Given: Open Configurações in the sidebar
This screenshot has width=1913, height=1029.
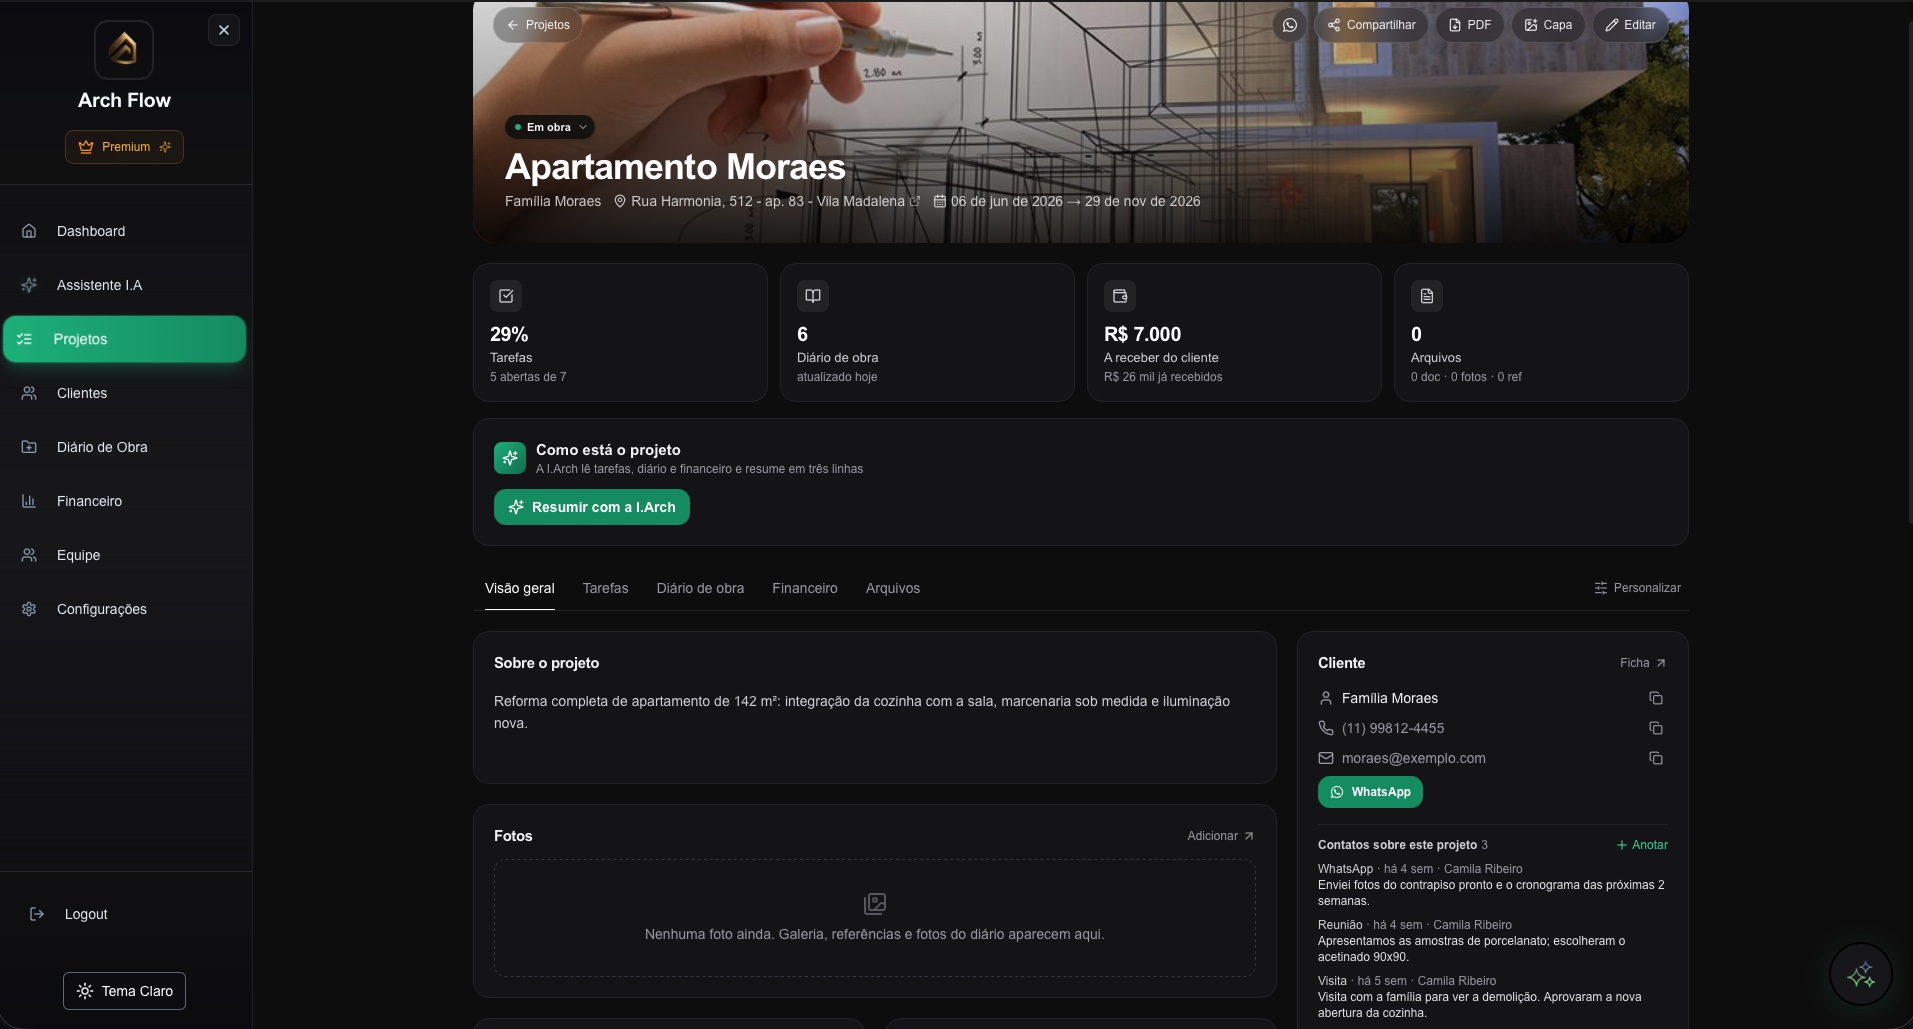Looking at the screenshot, I should point(125,609).
